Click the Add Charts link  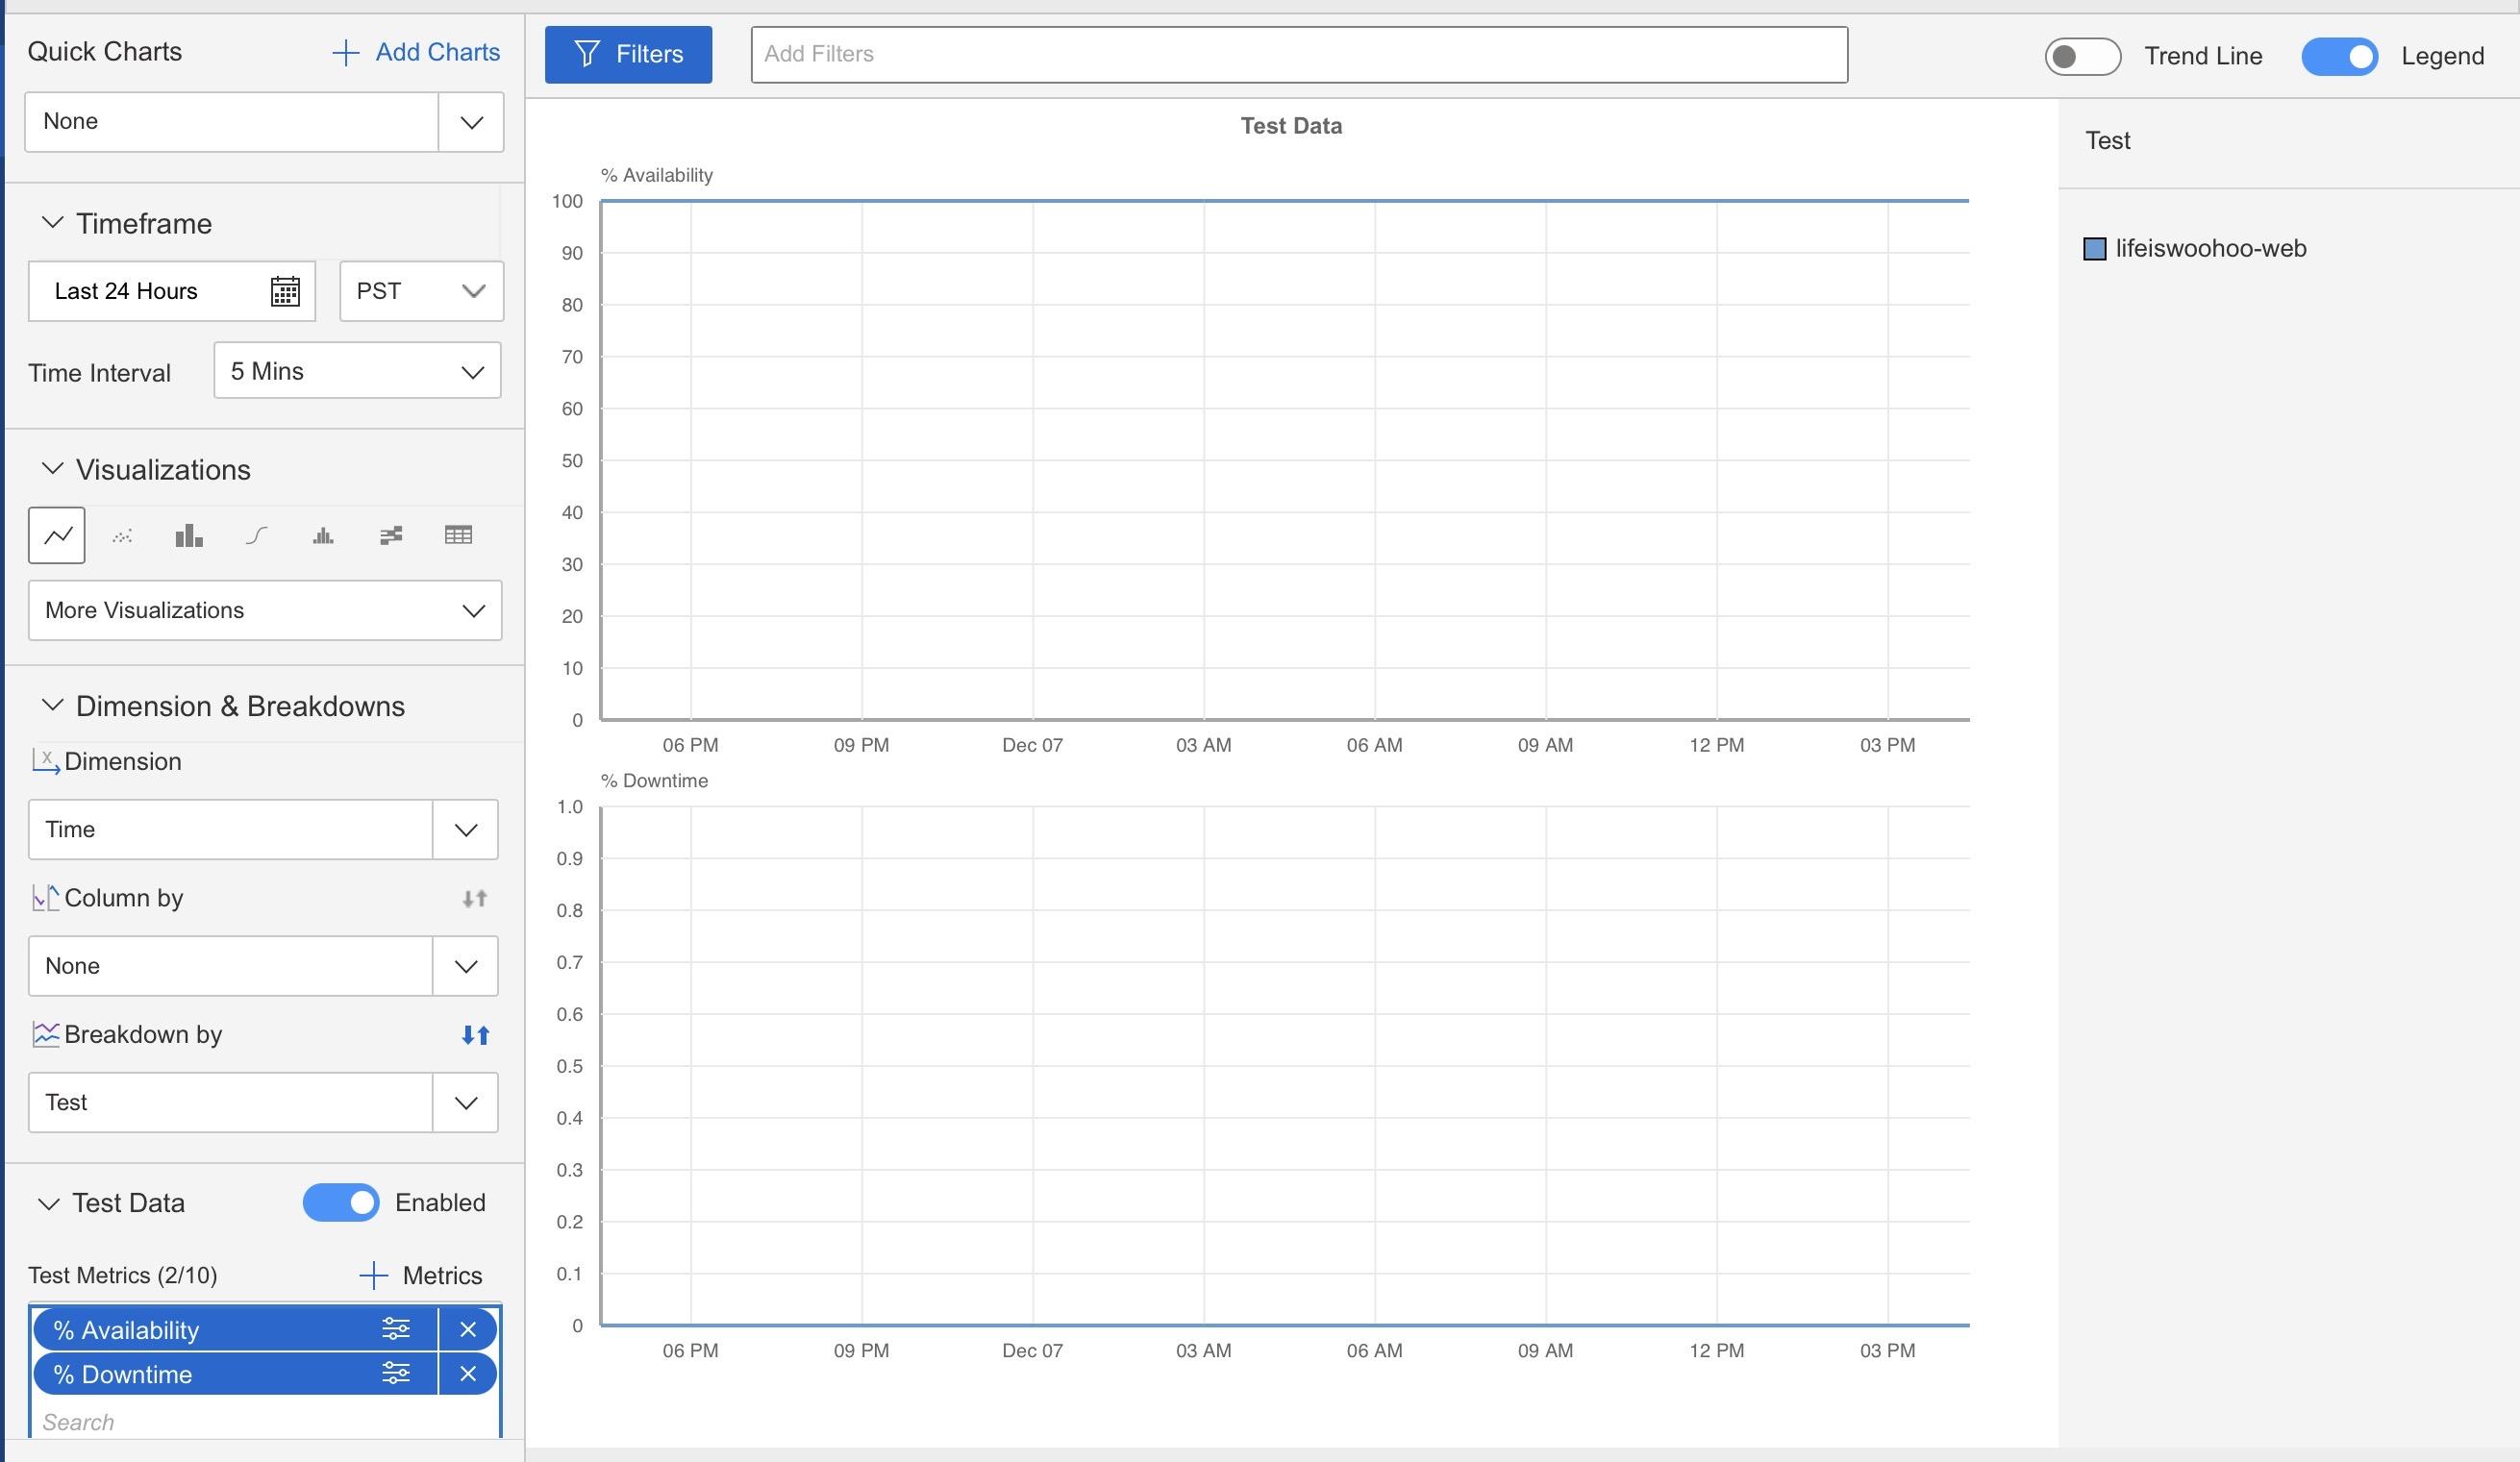pyautogui.click(x=416, y=52)
